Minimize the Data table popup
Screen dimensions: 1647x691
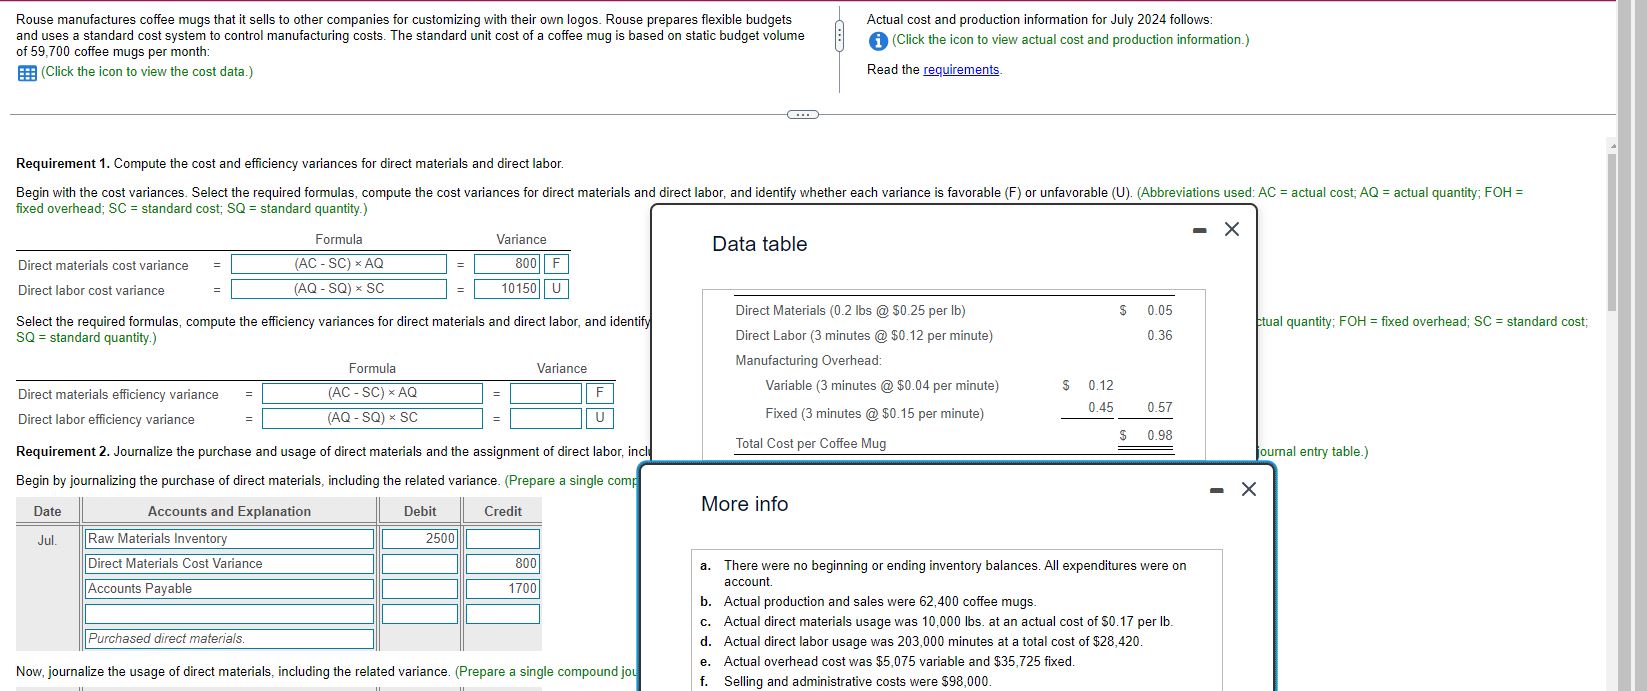[x=1200, y=230]
